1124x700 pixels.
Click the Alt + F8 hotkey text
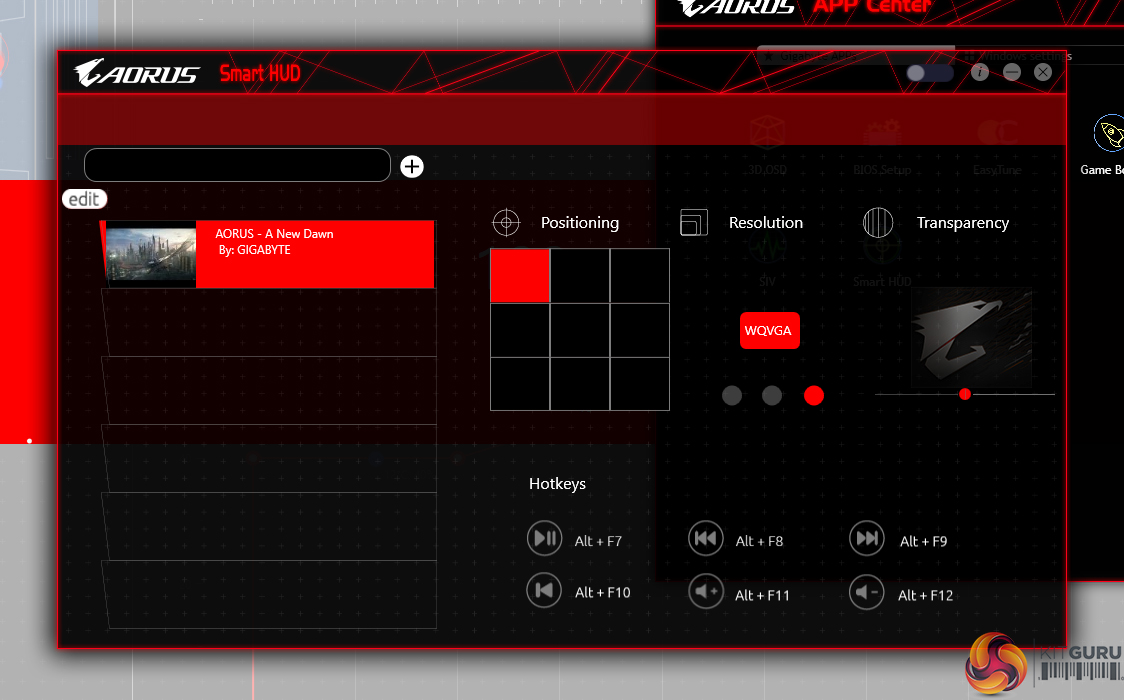759,541
